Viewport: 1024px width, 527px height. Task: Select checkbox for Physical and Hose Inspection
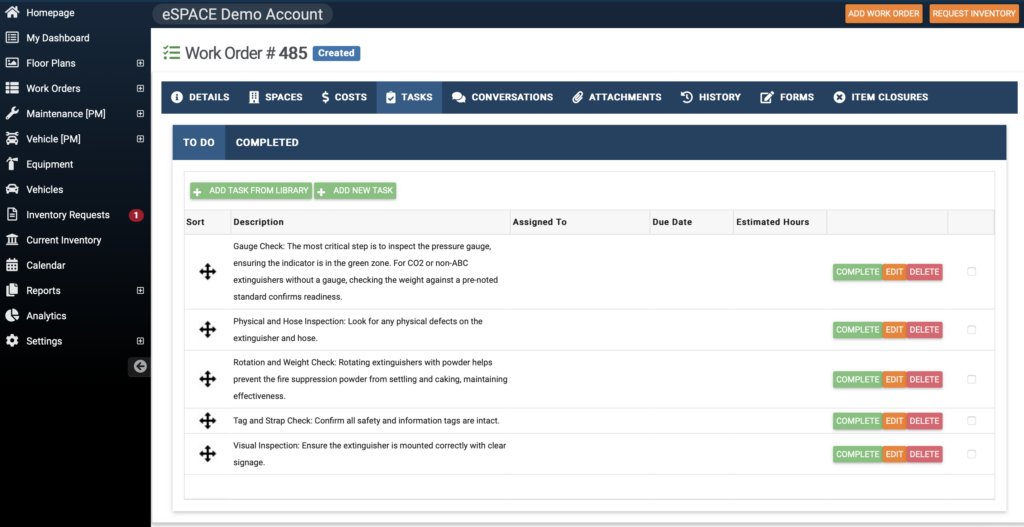tap(971, 330)
